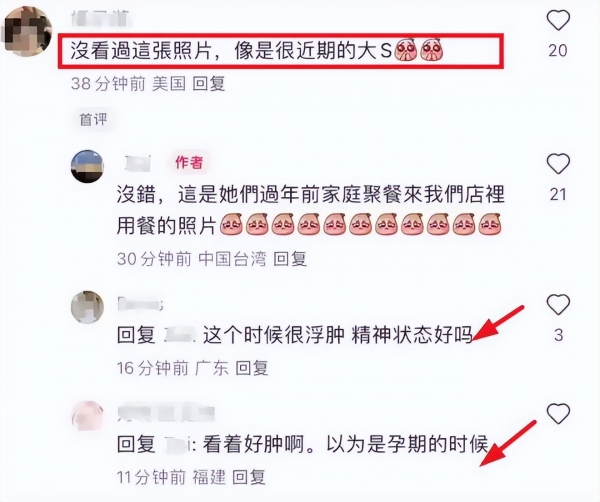Select the author's comment text 沒錯，這是她們
This screenshot has width=600, height=502.
[x=310, y=210]
